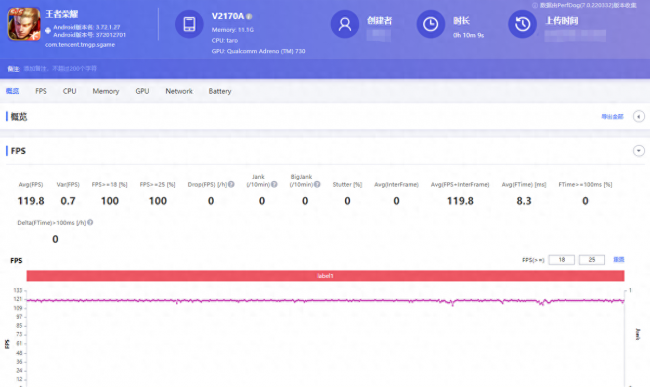Click the FPS>=25 [%] value 100
The width and height of the screenshot is (650, 387).
[x=158, y=201]
